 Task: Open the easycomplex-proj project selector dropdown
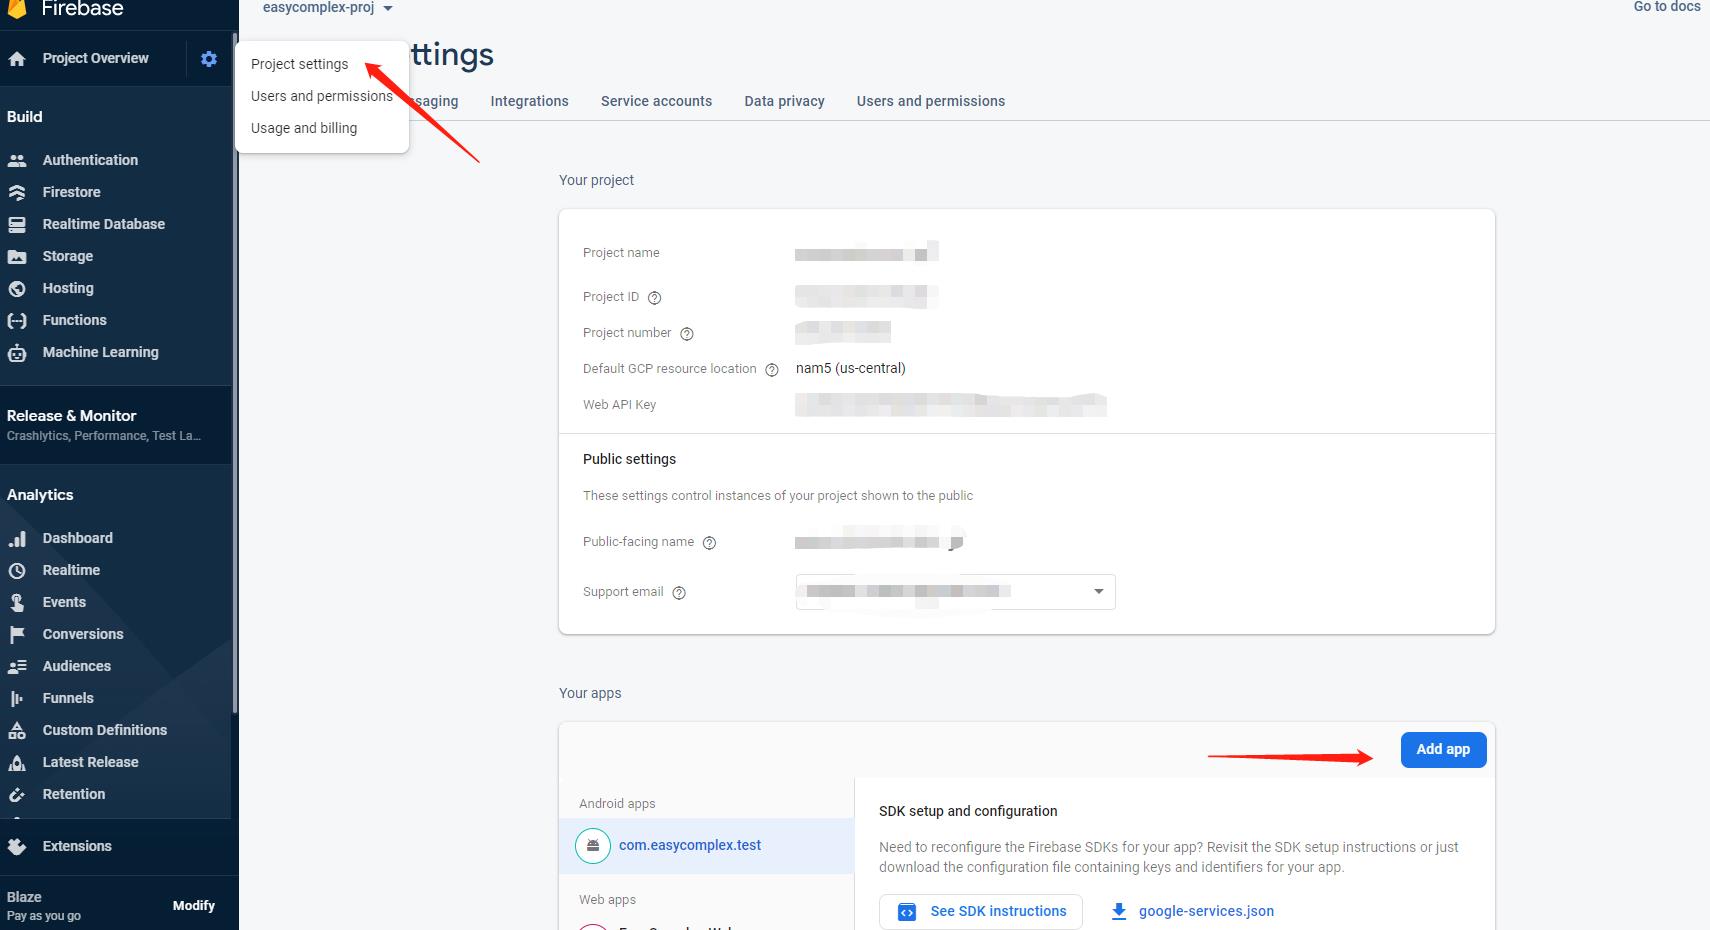328,8
